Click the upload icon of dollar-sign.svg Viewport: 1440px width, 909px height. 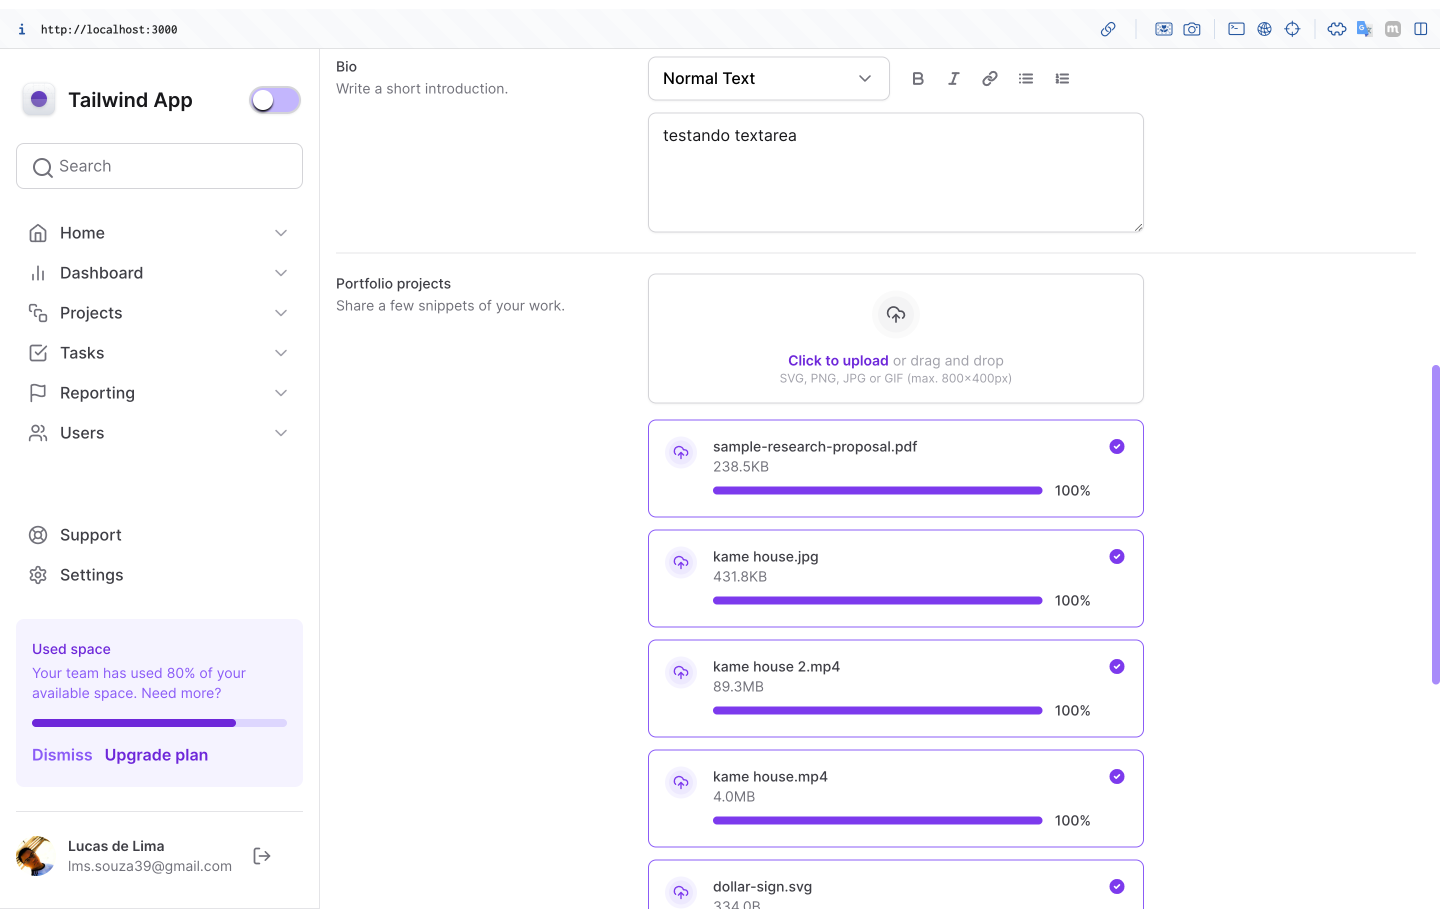tap(681, 892)
